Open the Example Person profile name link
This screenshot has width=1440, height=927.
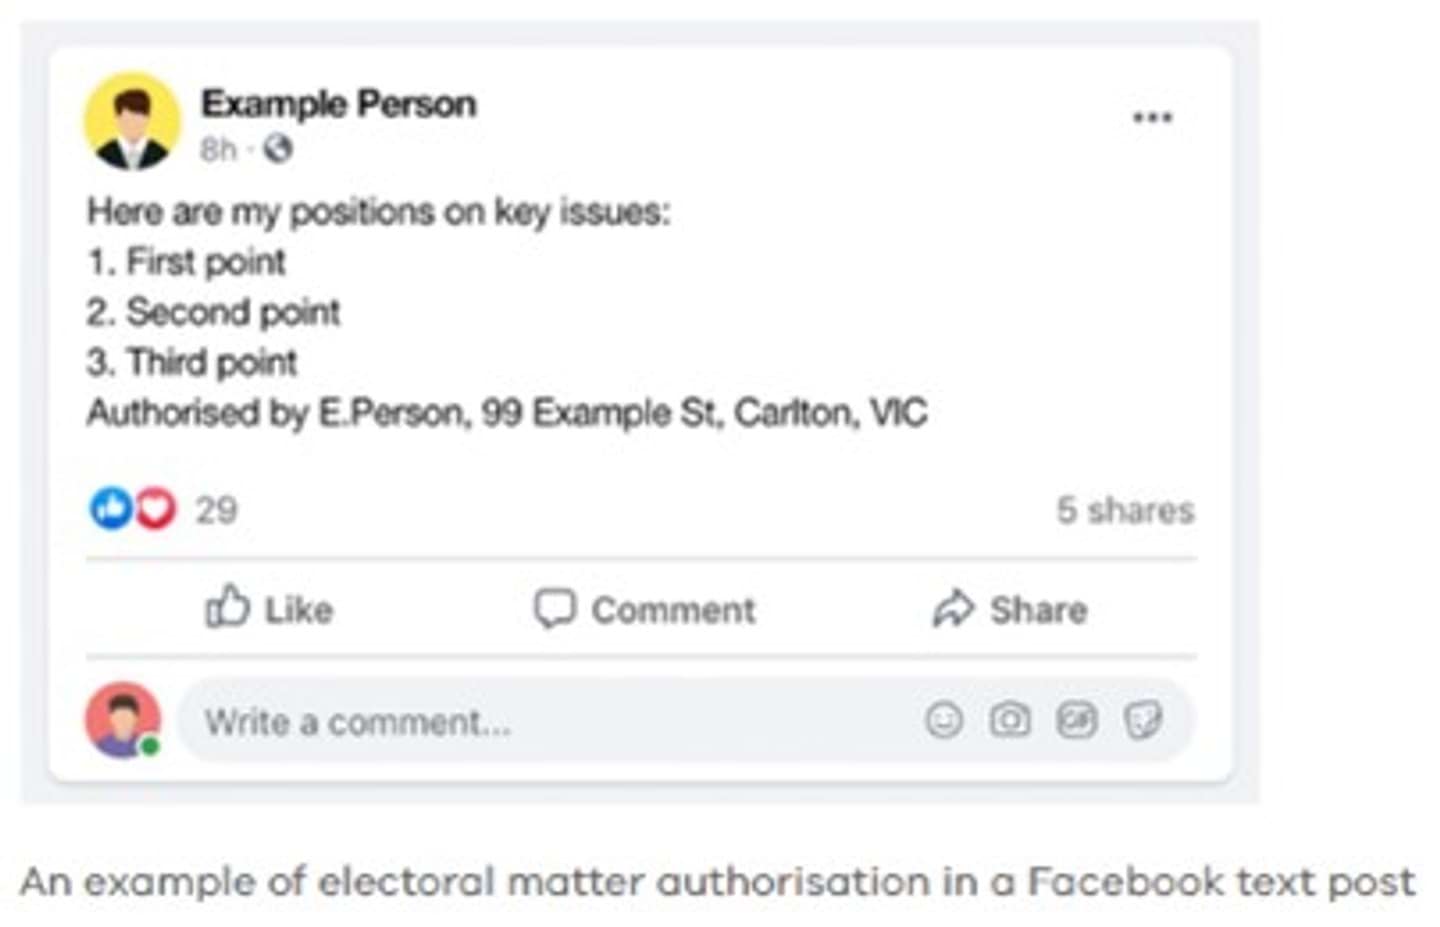click(338, 104)
